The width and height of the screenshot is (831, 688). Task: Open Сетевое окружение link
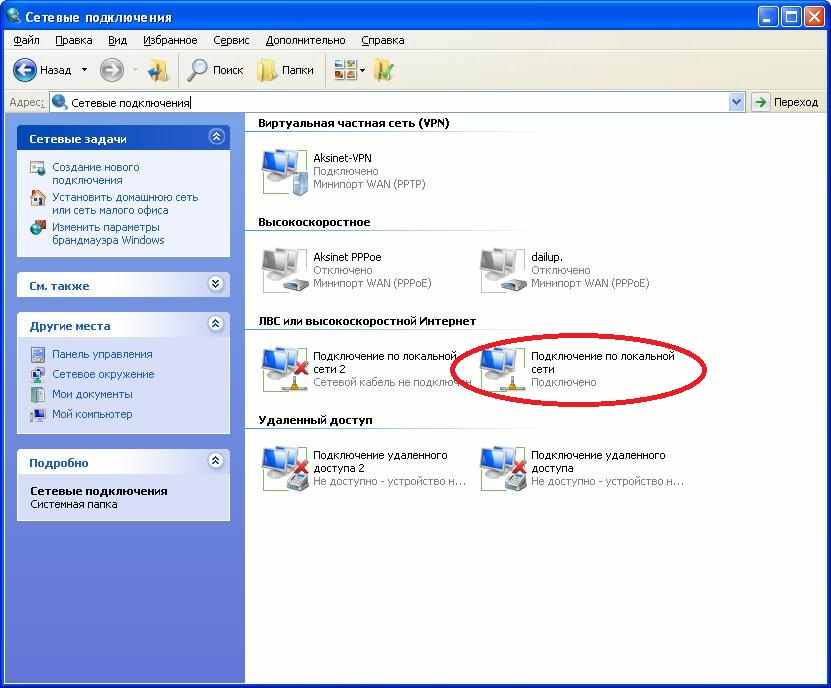[x=103, y=374]
